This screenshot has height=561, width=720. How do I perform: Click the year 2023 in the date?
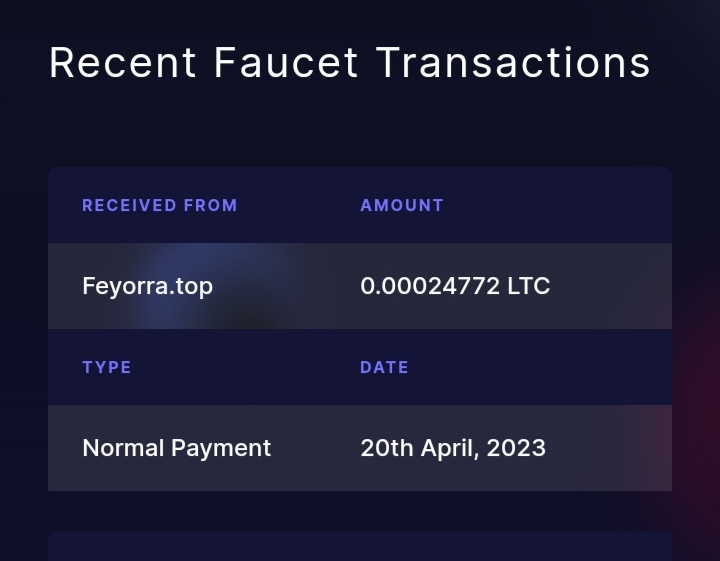click(x=517, y=448)
